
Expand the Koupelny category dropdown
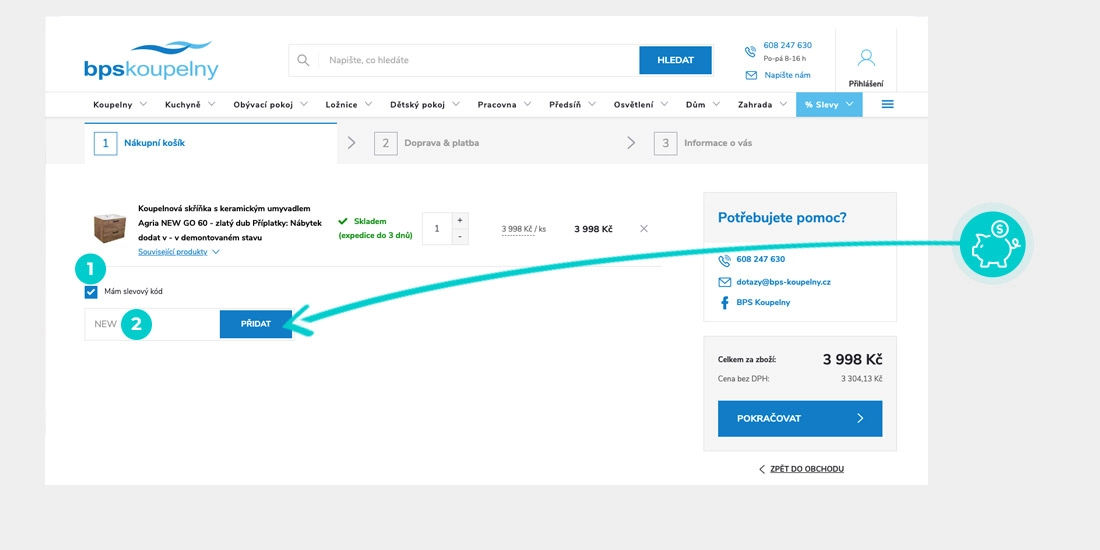(120, 104)
